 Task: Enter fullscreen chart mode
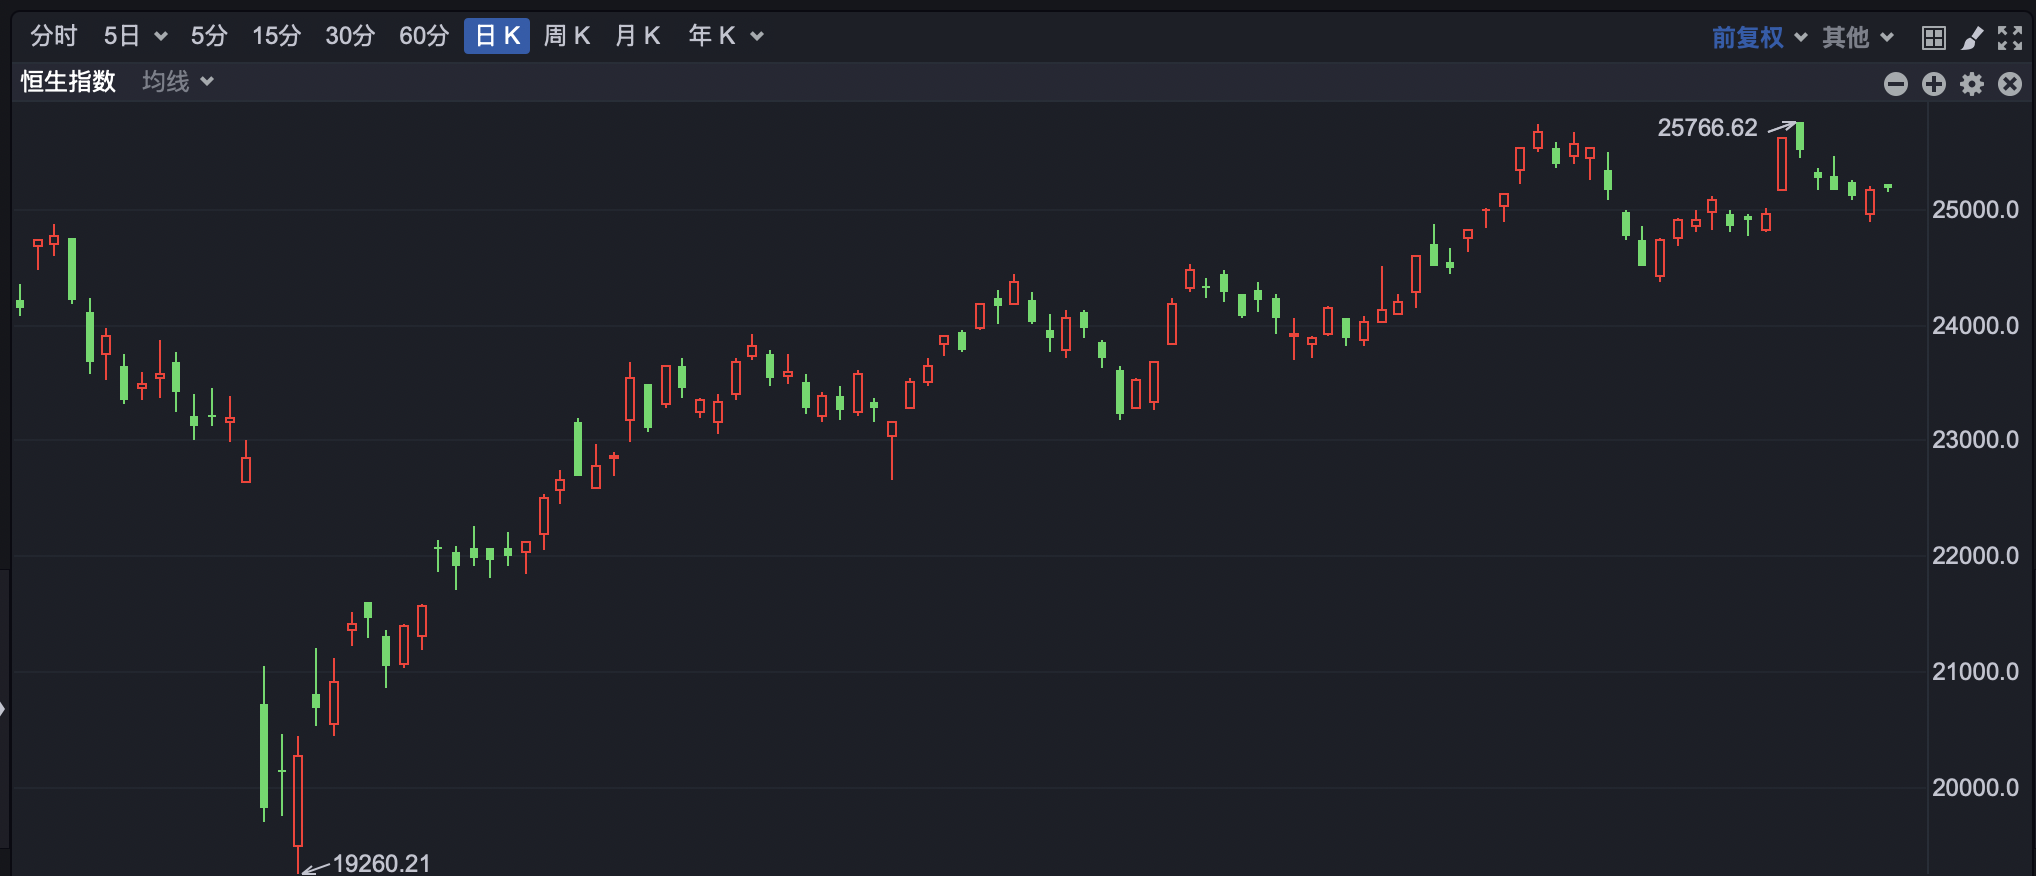tap(2010, 38)
